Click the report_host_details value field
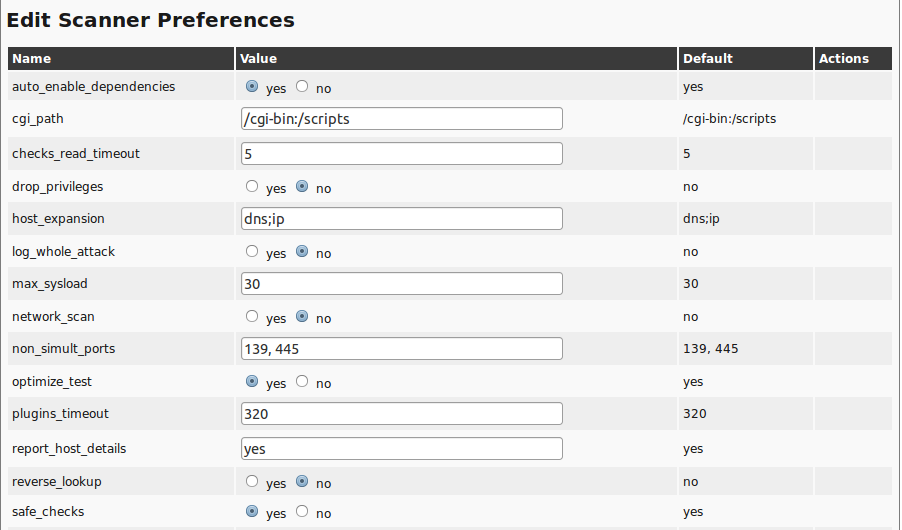 click(402, 449)
